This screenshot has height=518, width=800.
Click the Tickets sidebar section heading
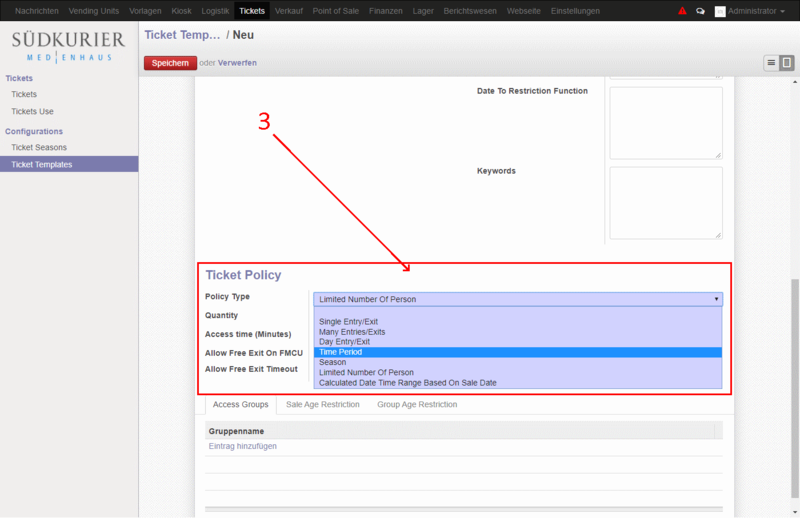pyautogui.click(x=19, y=78)
